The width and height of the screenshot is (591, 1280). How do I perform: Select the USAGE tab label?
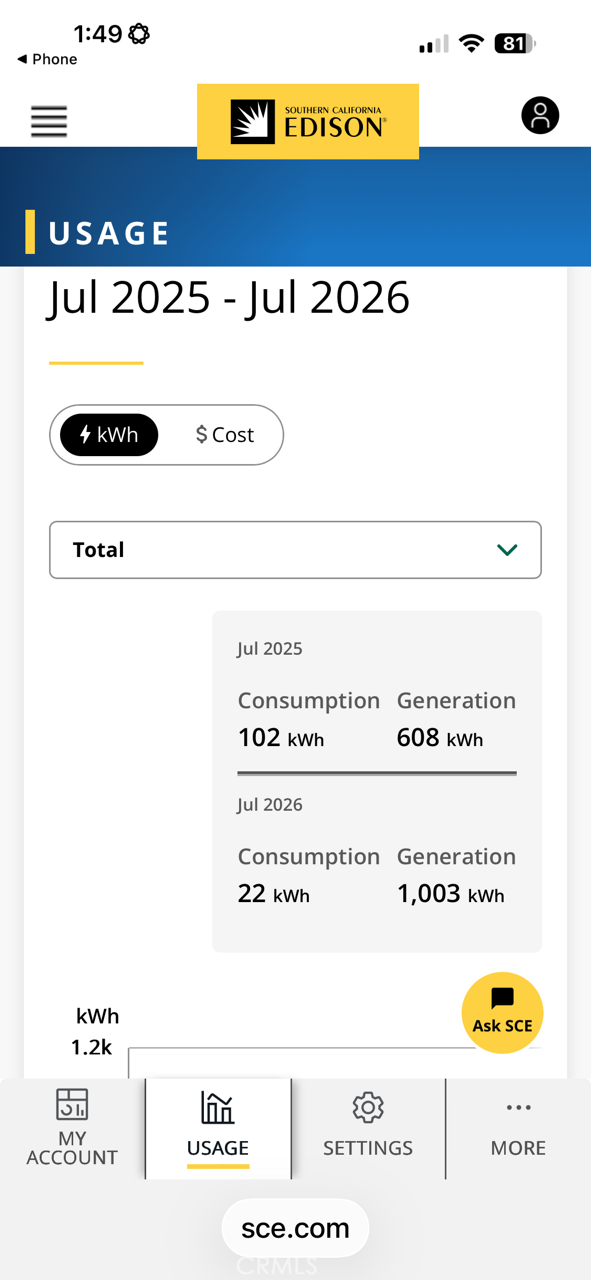point(218,1148)
